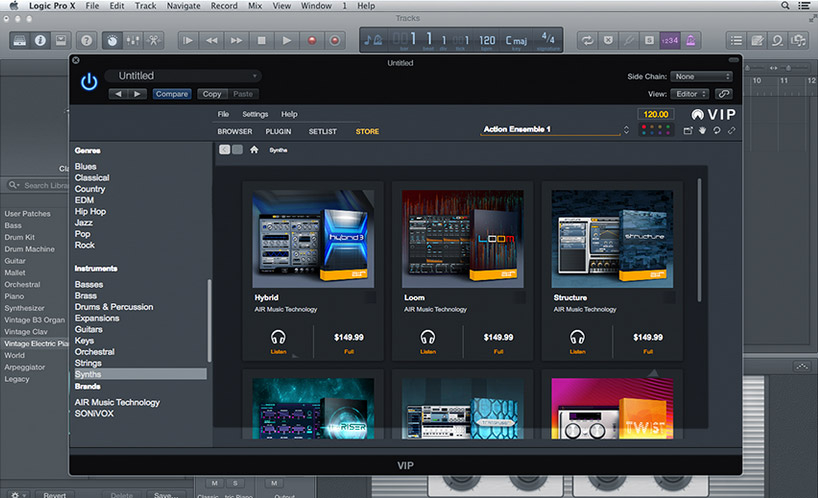Open the VIP Settings menu

[255, 114]
